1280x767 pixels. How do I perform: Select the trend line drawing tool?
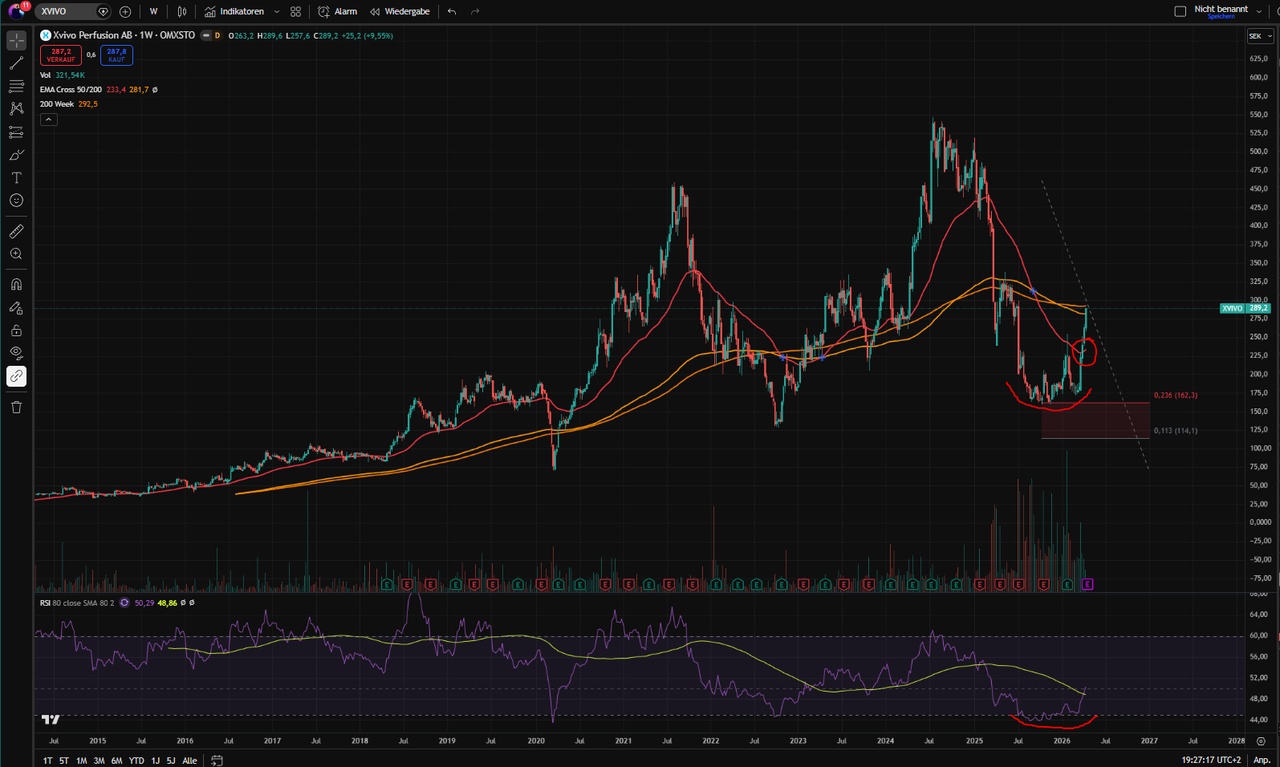pyautogui.click(x=16, y=63)
